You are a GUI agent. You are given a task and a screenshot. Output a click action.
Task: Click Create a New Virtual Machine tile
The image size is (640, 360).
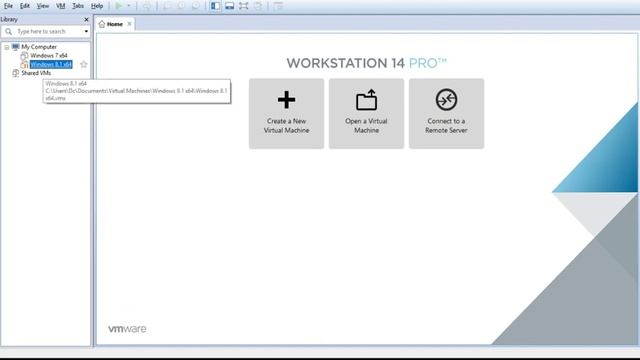pos(287,113)
